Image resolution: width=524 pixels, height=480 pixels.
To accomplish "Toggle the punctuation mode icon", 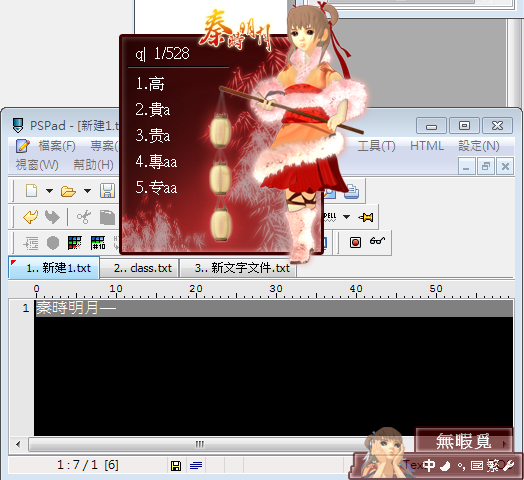I will click(x=462, y=466).
